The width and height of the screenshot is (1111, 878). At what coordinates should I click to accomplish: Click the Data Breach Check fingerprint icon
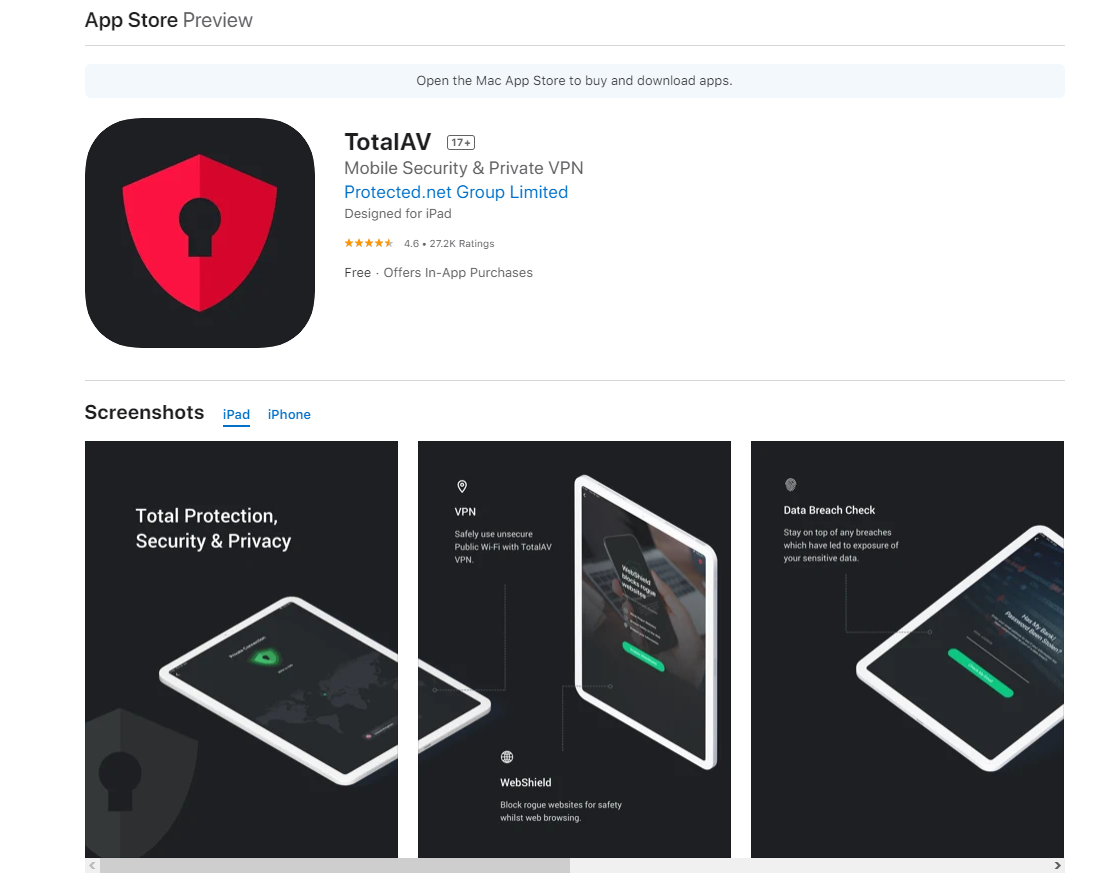pyautogui.click(x=791, y=485)
